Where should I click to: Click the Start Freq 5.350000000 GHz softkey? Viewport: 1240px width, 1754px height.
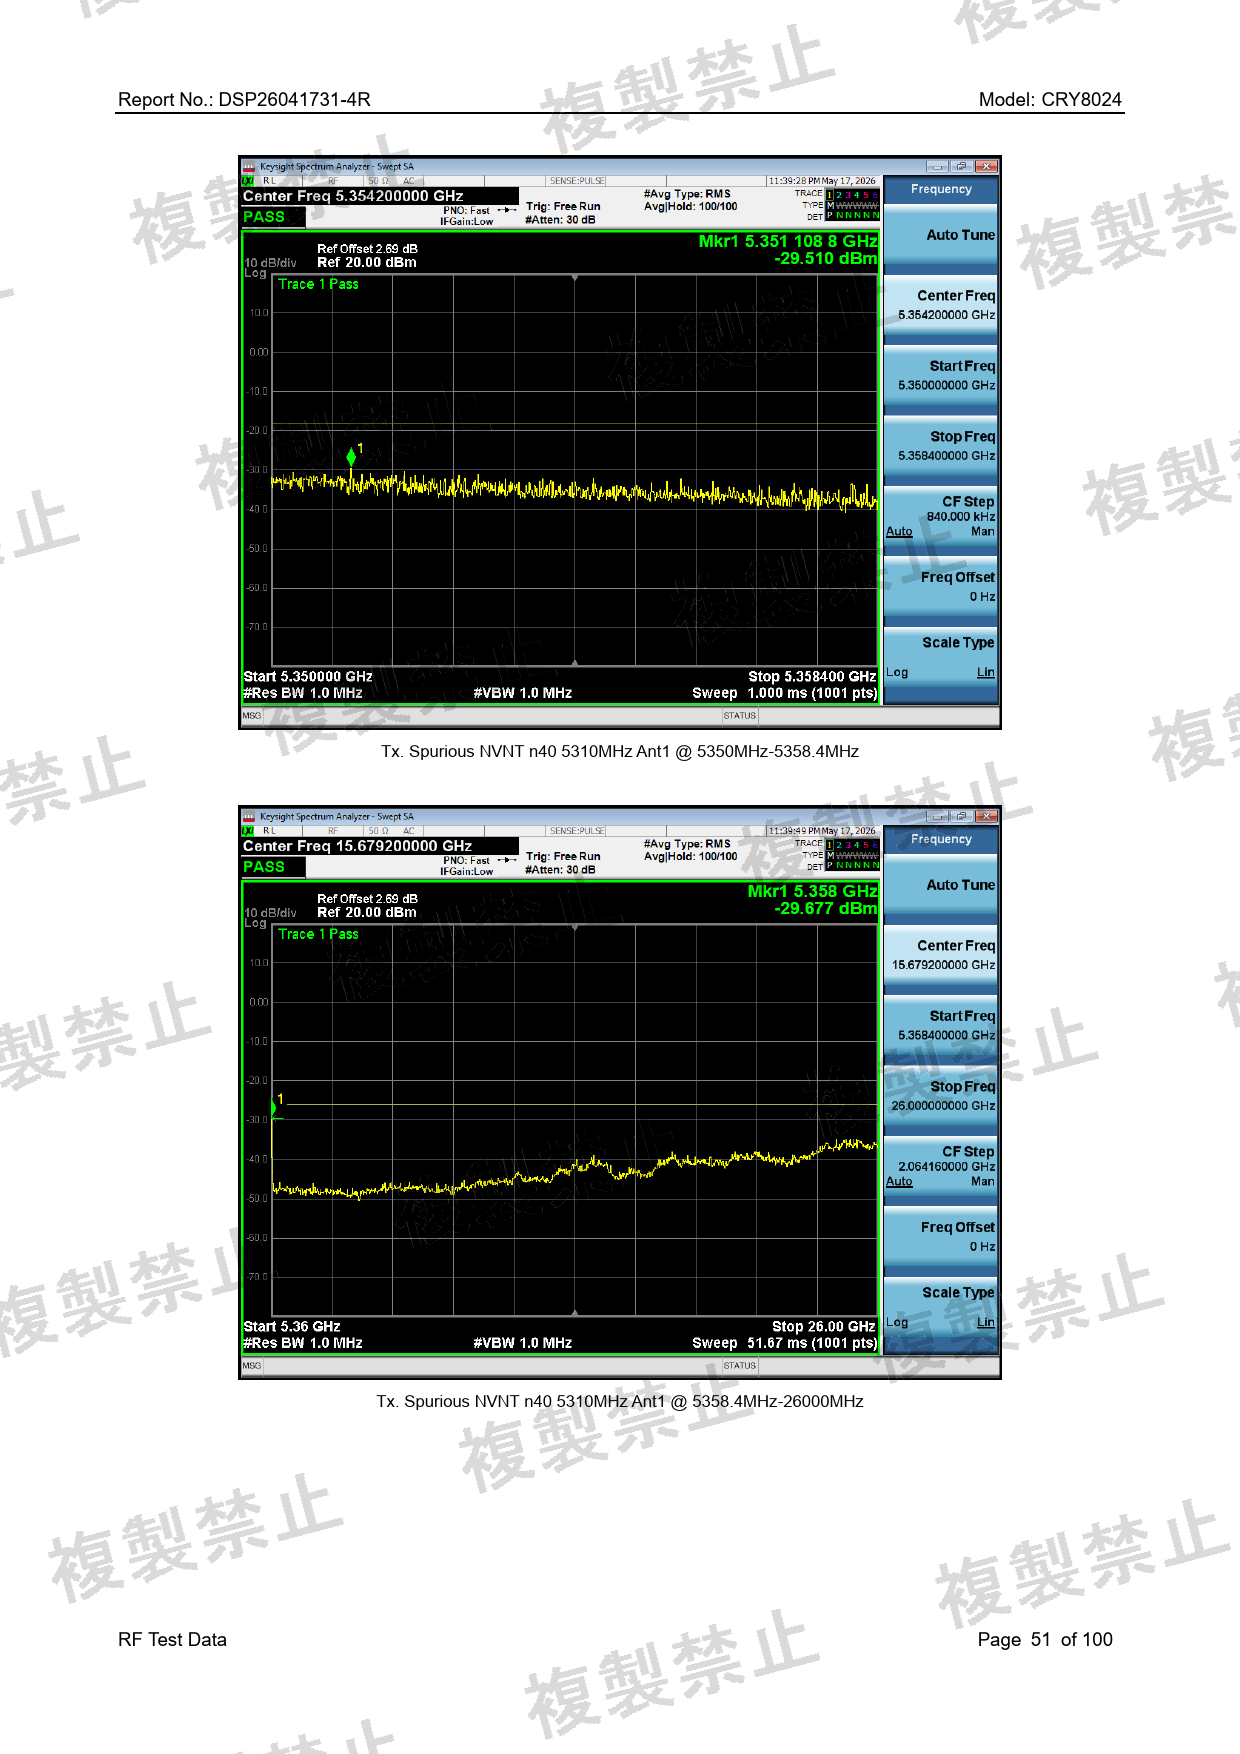click(941, 375)
